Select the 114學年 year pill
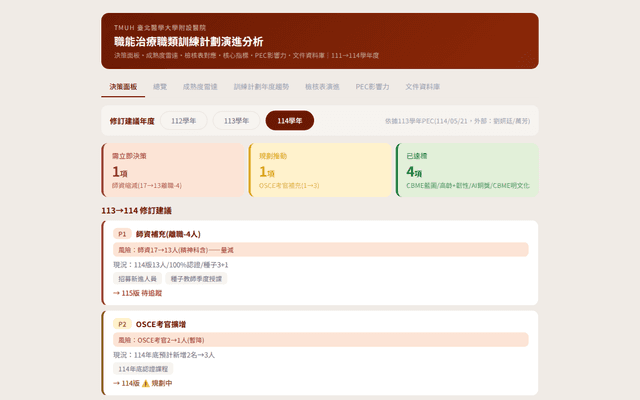The width and height of the screenshot is (640, 400). 290,121
